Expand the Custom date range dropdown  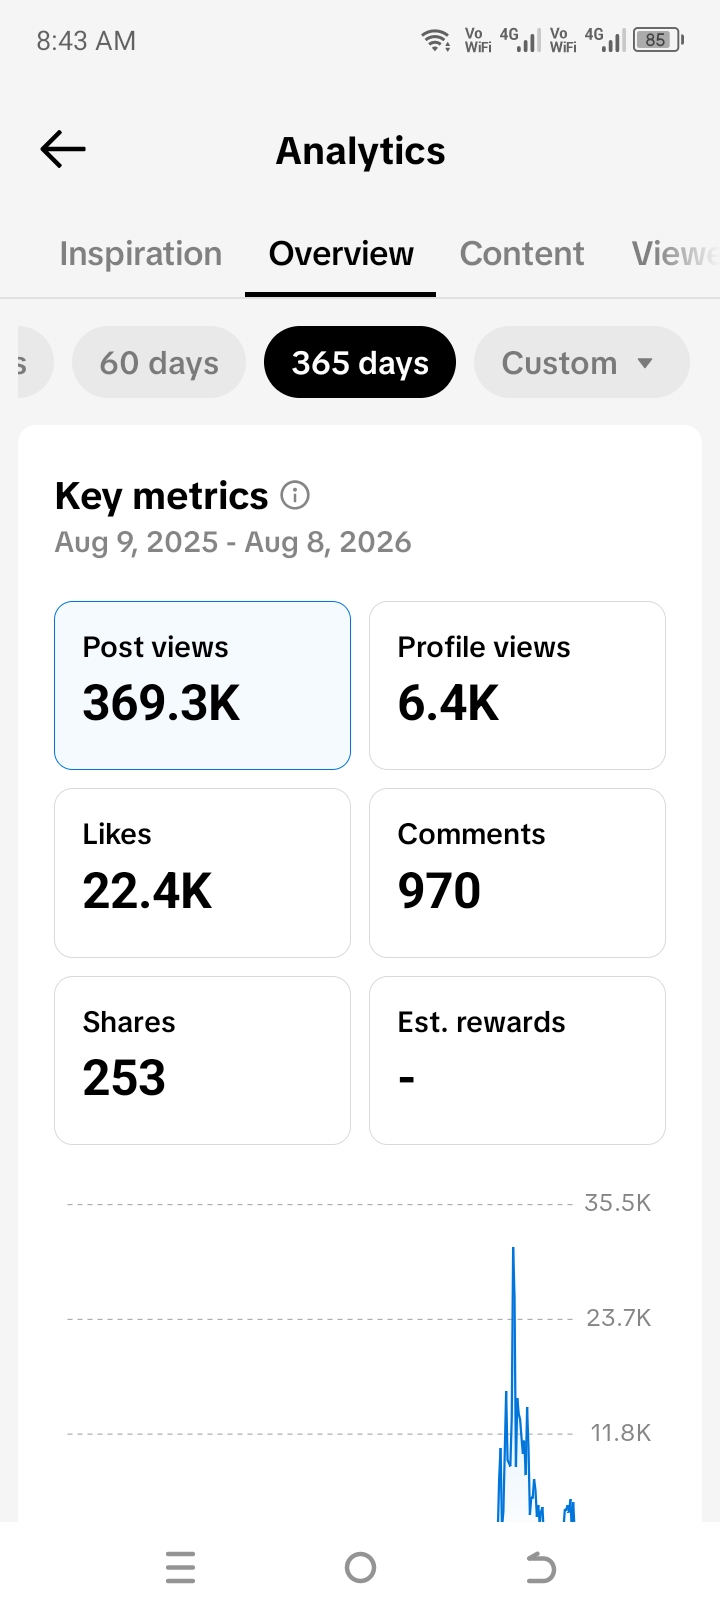581,362
